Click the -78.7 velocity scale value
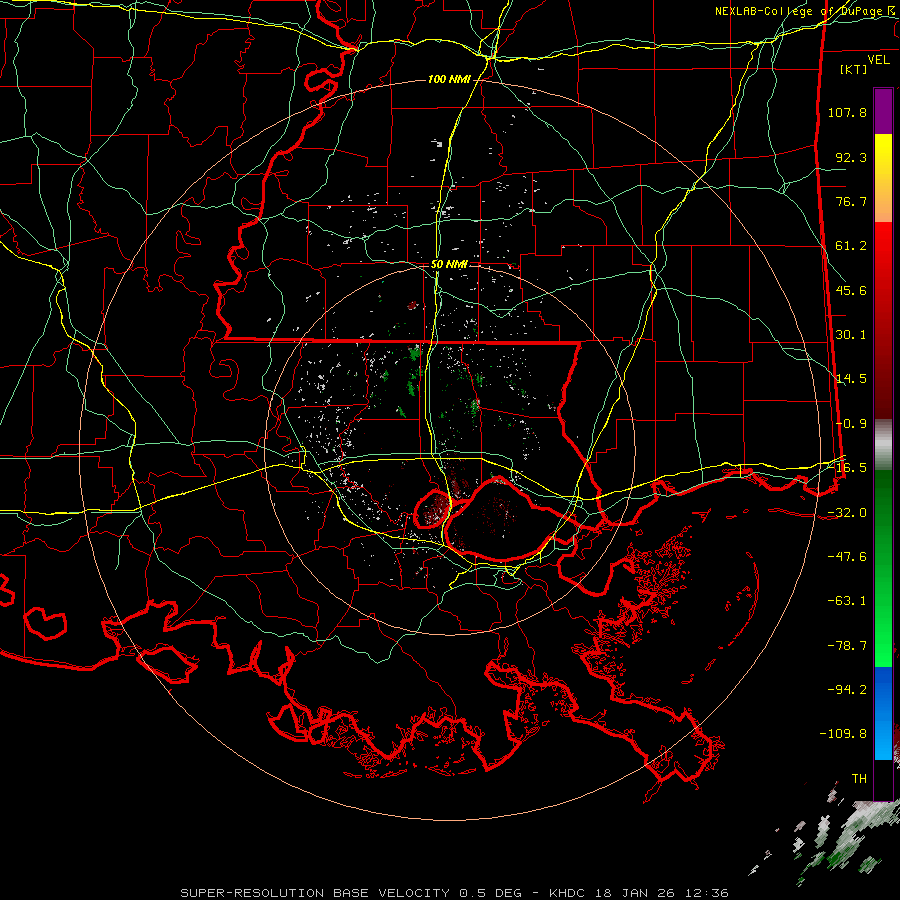 (847, 646)
